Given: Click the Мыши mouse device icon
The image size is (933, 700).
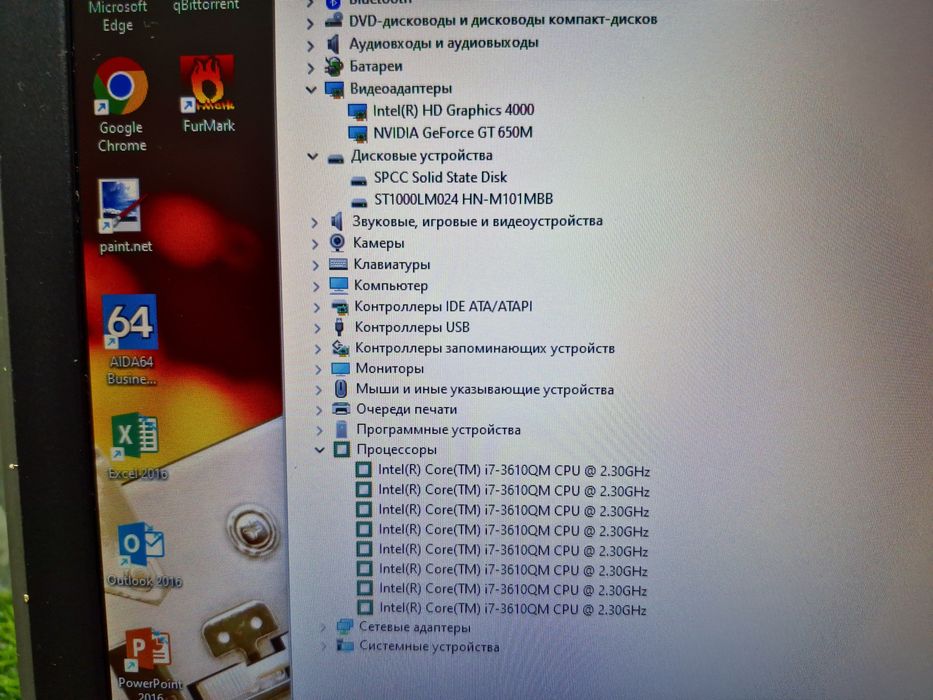Looking at the screenshot, I should tap(340, 389).
